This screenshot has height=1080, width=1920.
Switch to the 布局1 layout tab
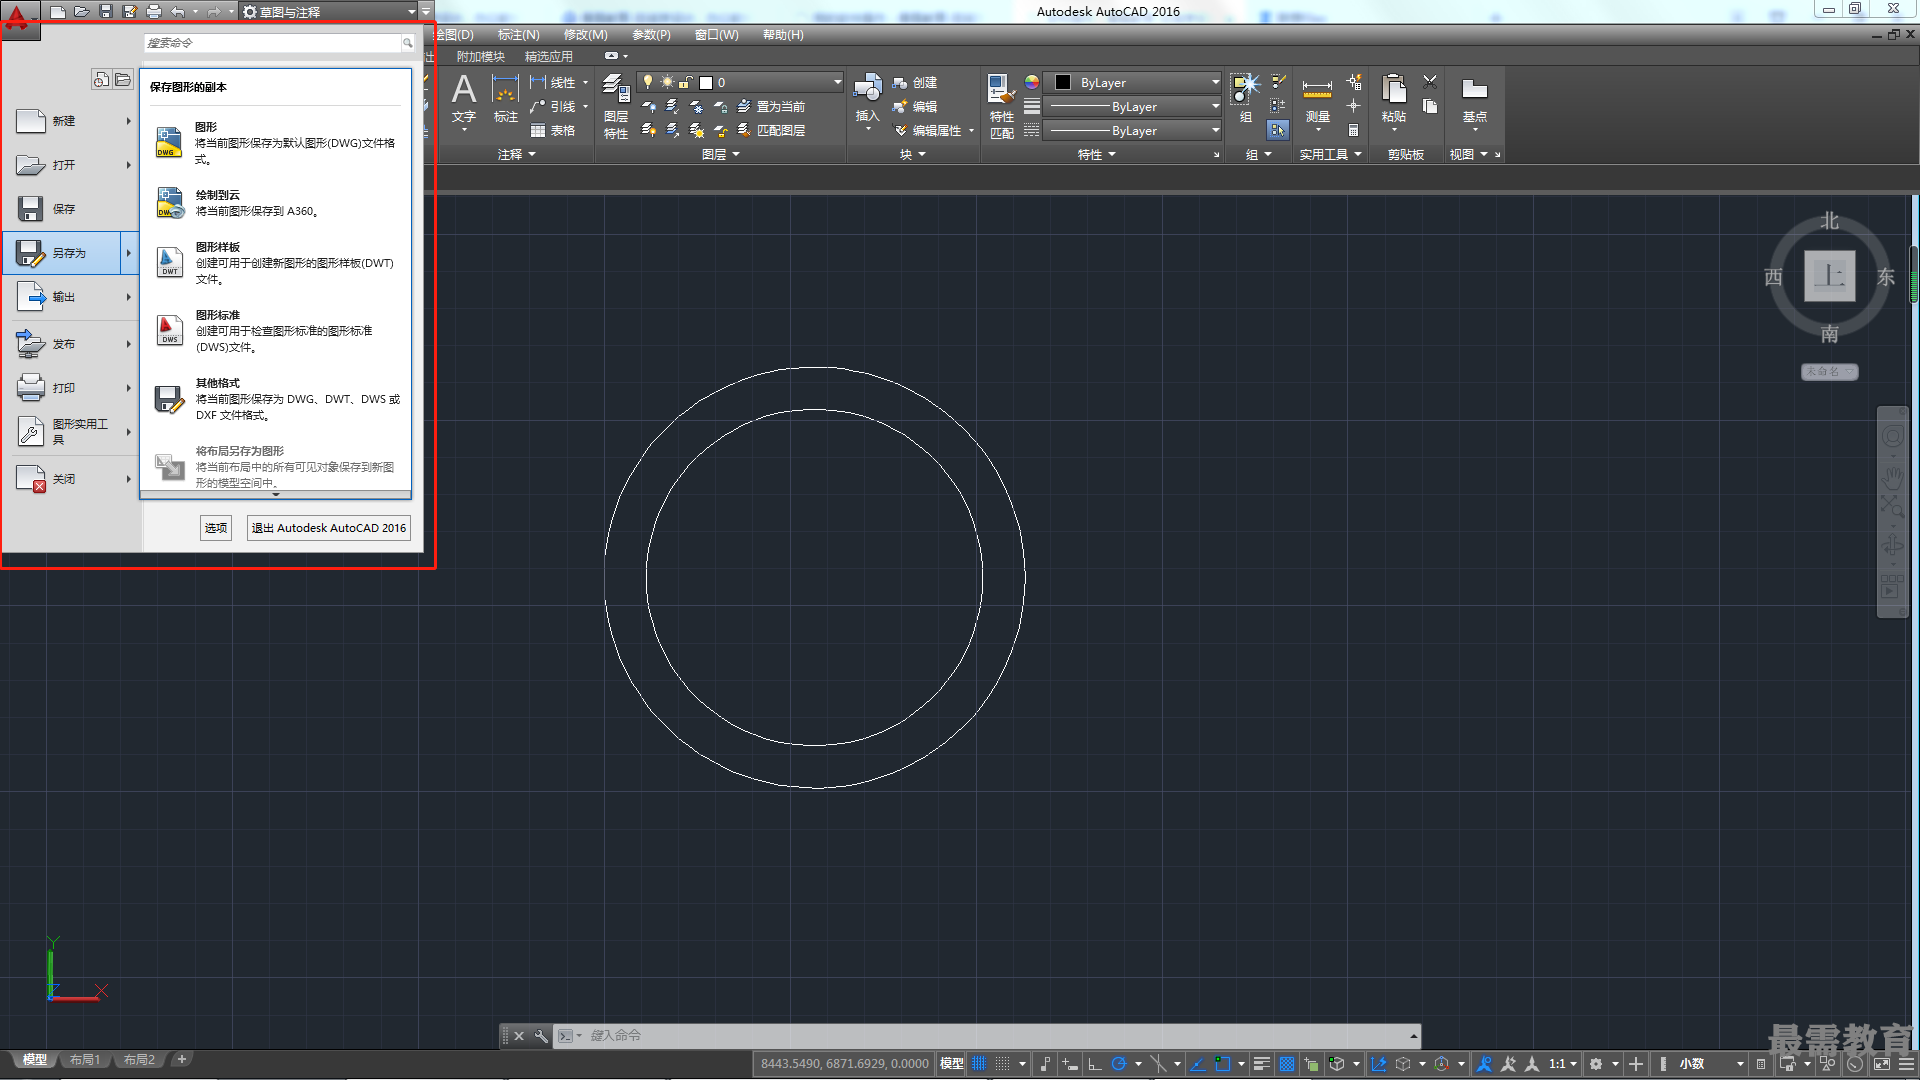pyautogui.click(x=85, y=1060)
